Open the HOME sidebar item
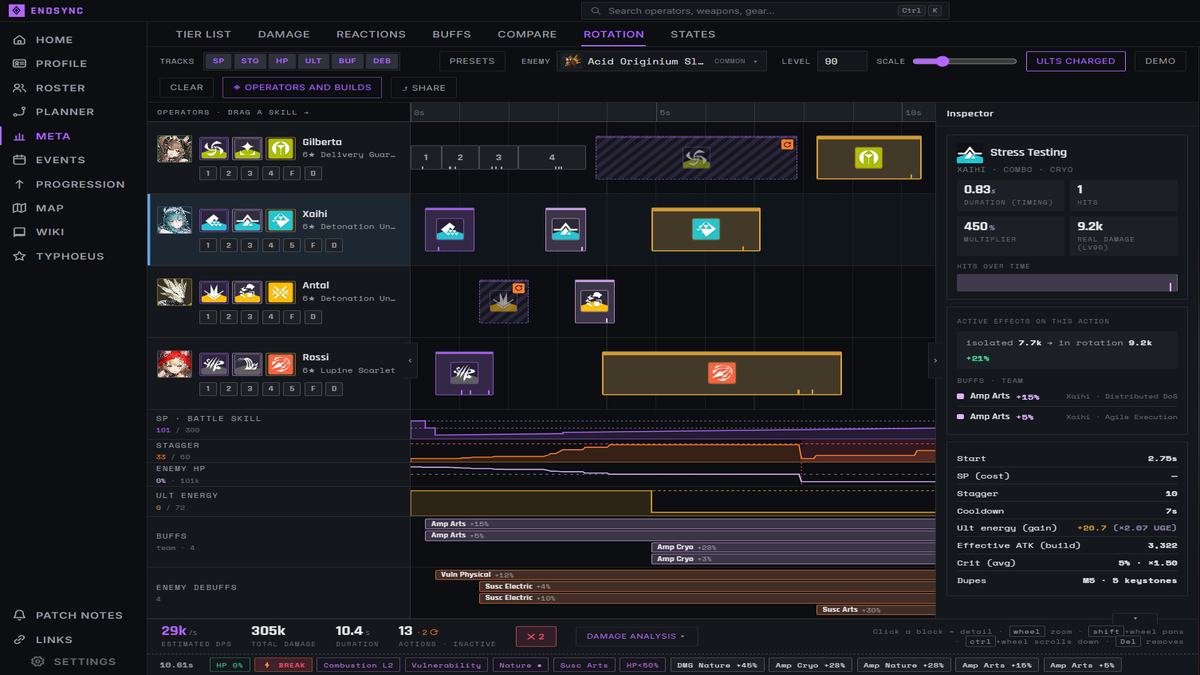Viewport: 1200px width, 675px height. [x=55, y=40]
